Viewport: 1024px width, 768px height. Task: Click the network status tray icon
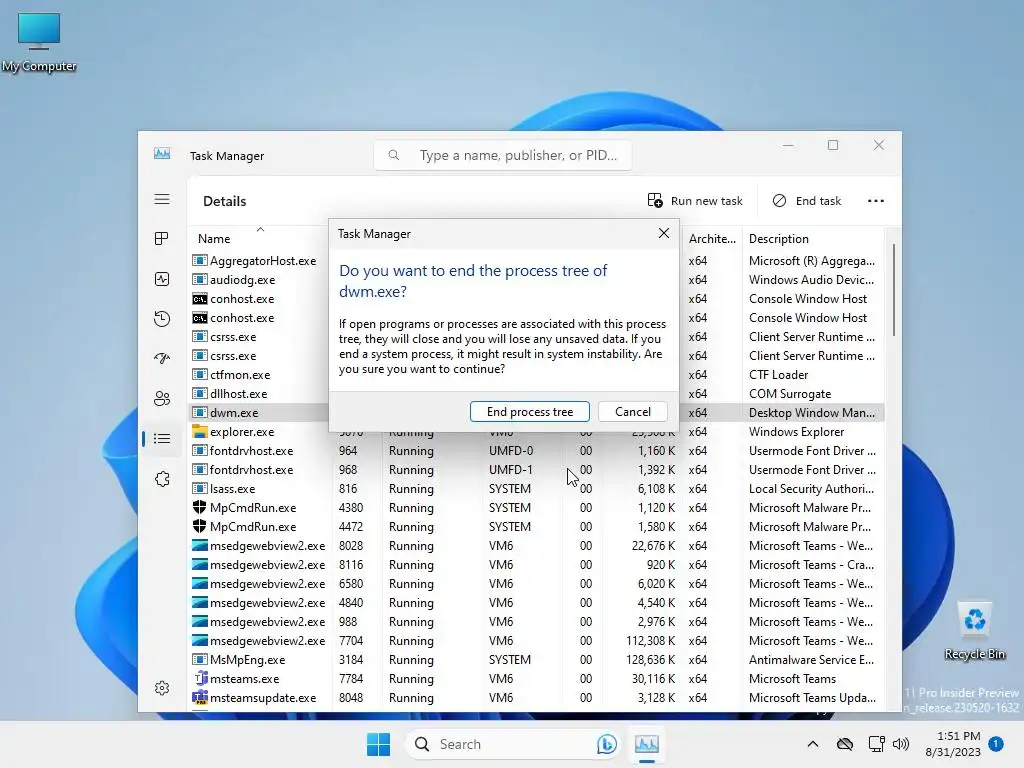click(x=876, y=744)
